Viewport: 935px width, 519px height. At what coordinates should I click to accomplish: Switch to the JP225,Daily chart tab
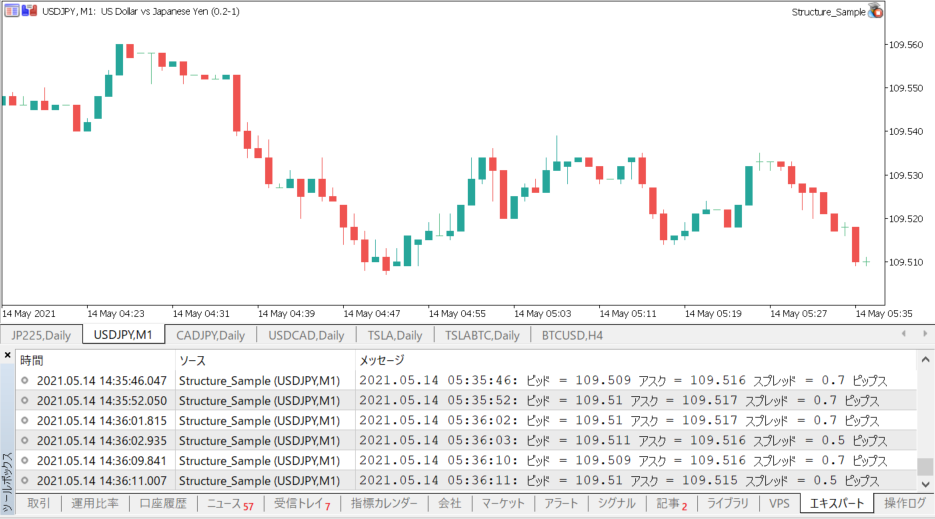pyautogui.click(x=41, y=335)
